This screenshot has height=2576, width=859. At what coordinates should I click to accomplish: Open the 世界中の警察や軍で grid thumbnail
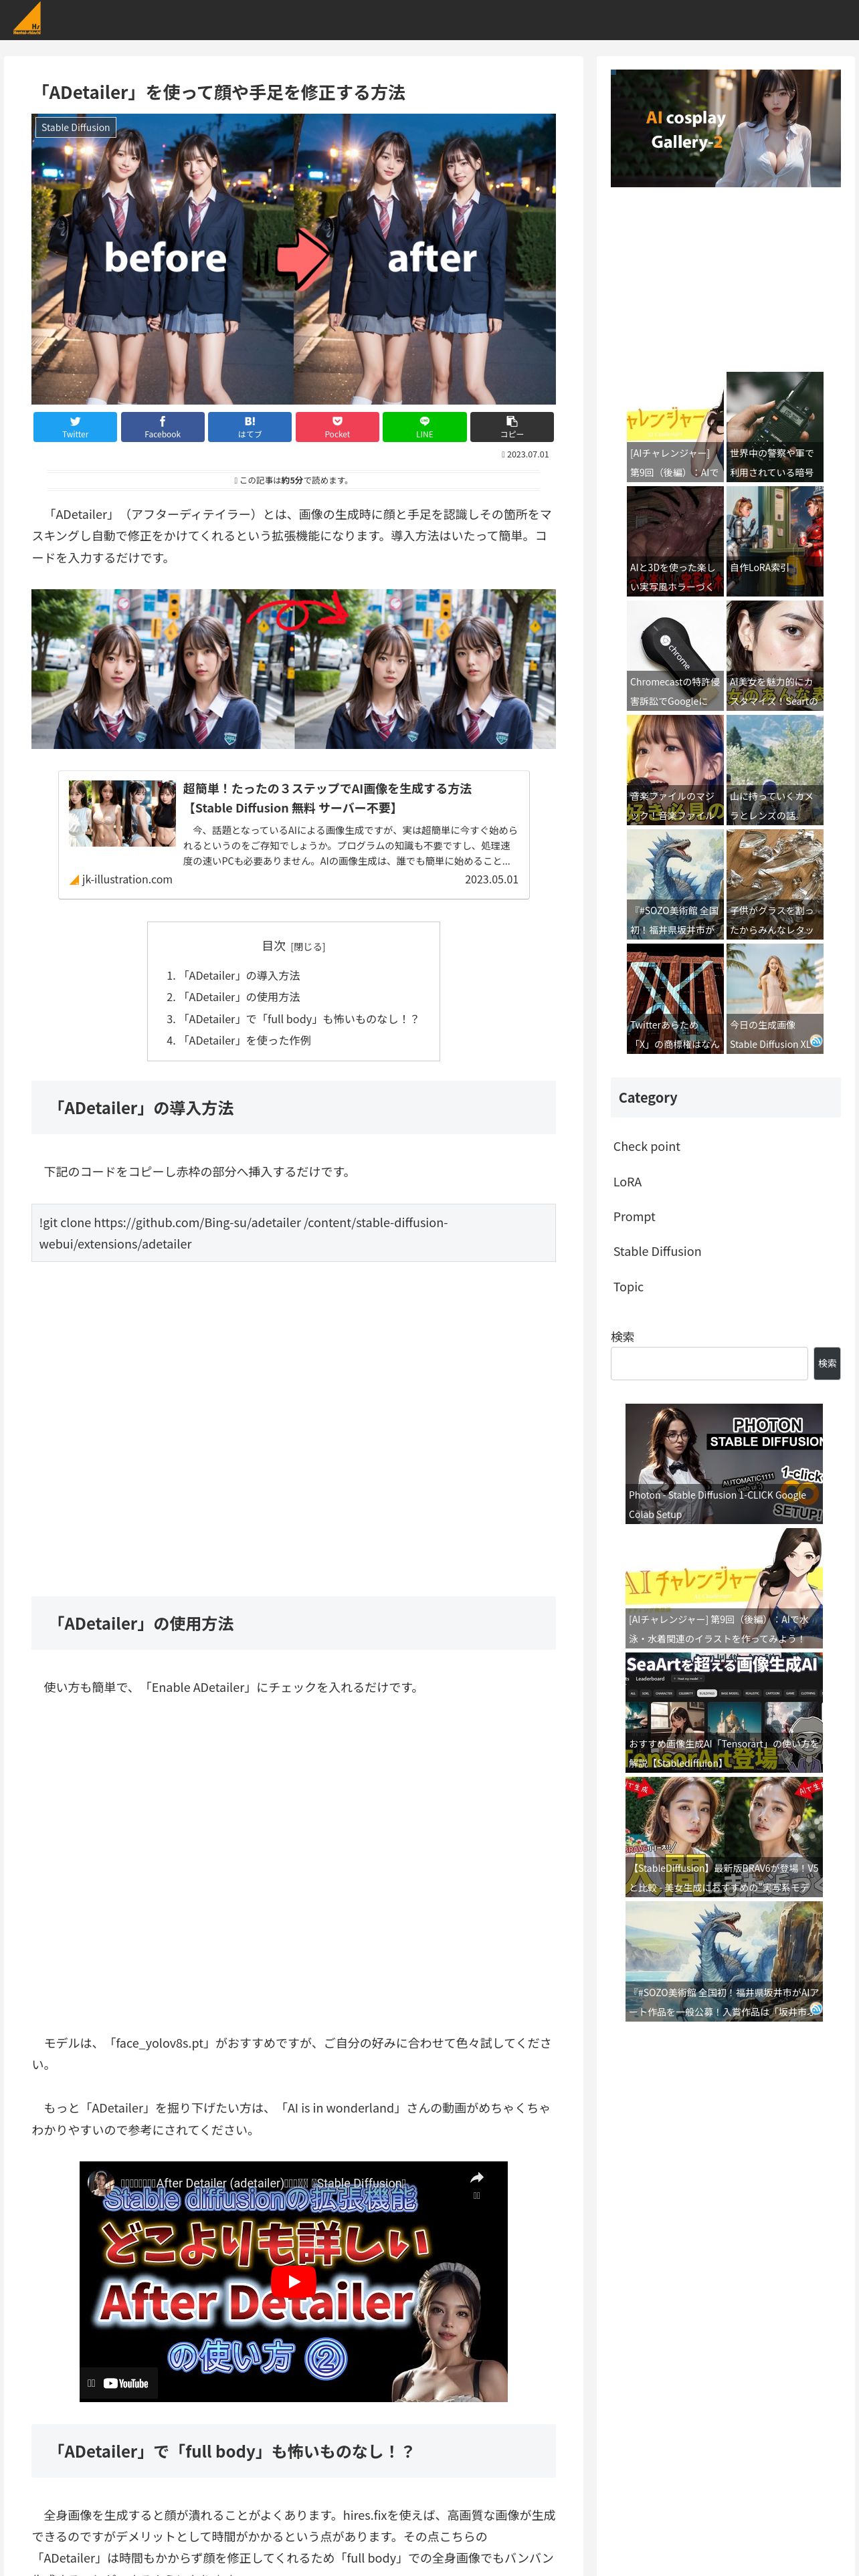(775, 427)
